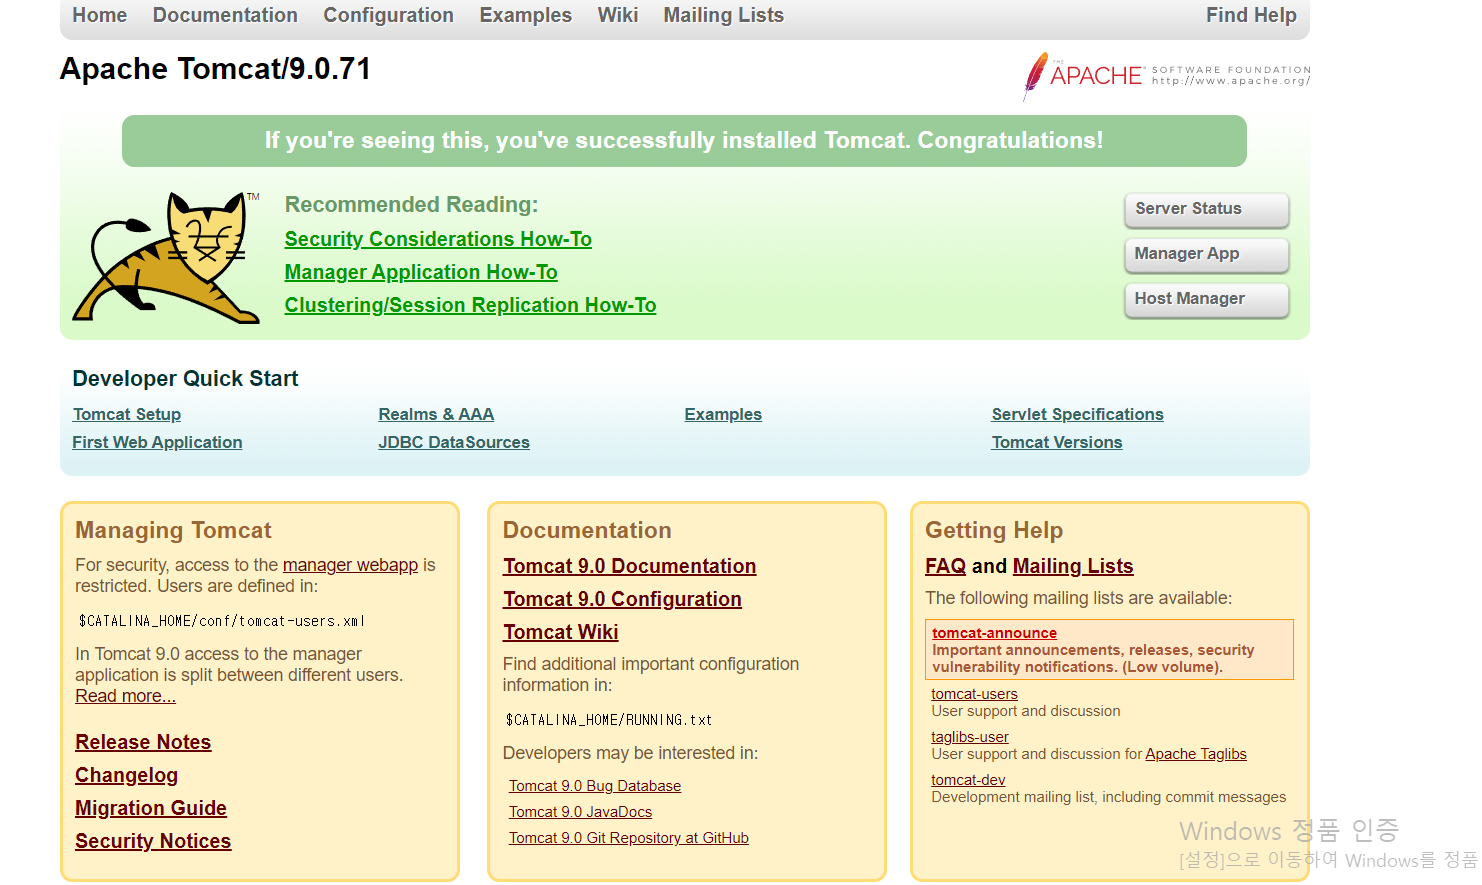Follow the manager webapp link
1482x885 pixels.
pyautogui.click(x=350, y=565)
